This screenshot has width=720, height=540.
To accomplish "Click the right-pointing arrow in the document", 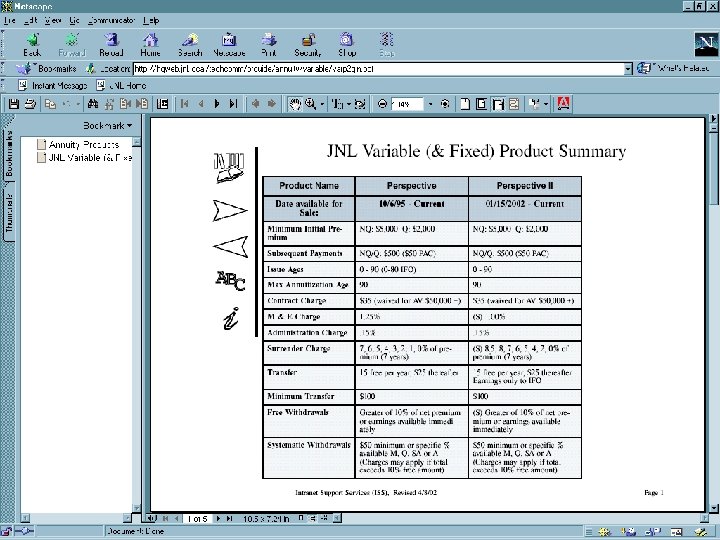I will [230, 210].
